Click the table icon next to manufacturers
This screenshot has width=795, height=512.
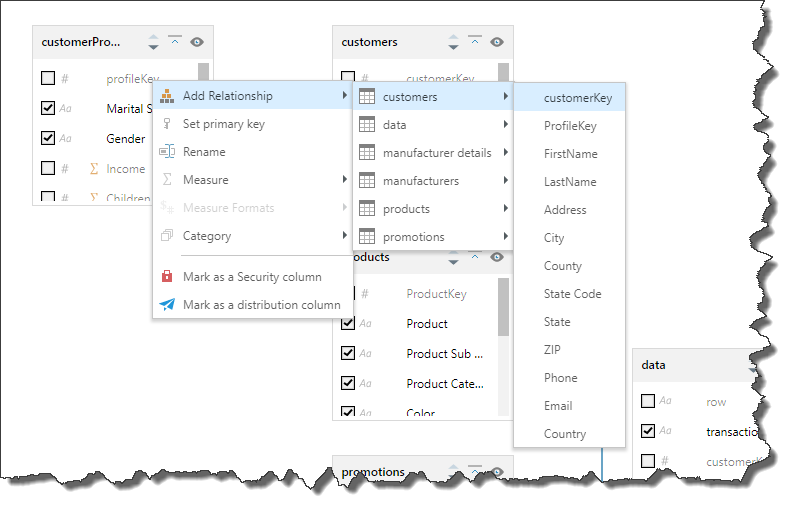367,181
